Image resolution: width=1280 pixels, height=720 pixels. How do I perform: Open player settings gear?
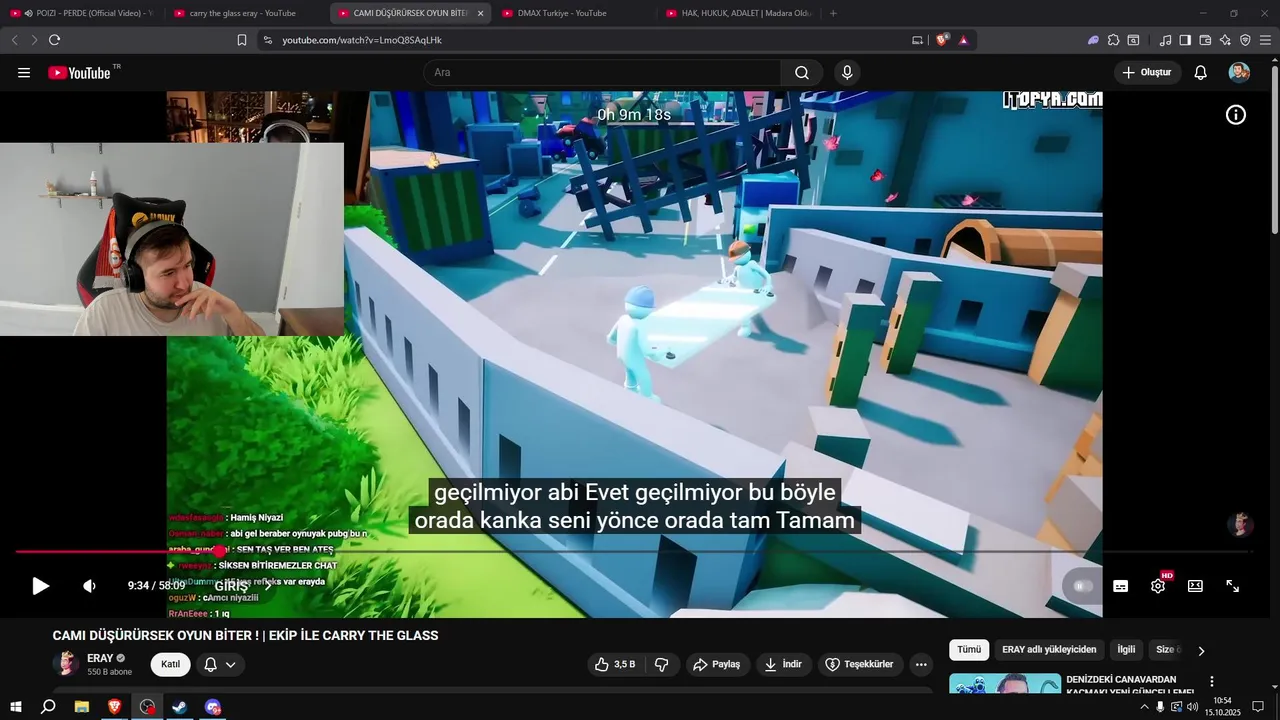pos(1158,586)
